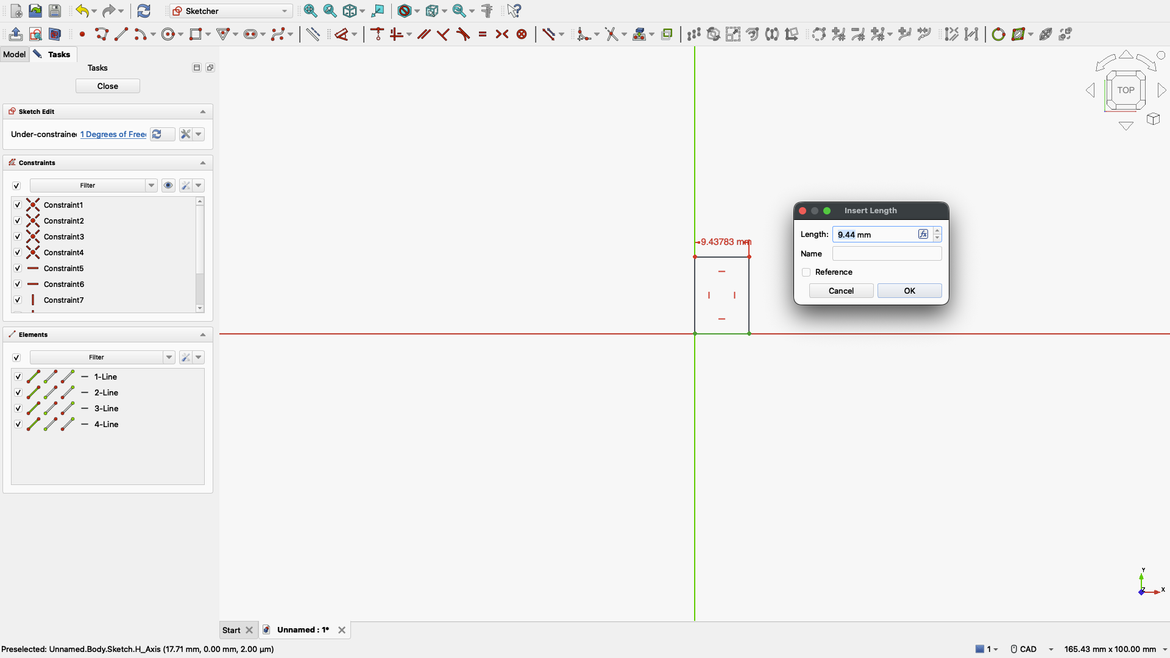This screenshot has width=1170, height=658.
Task: Select the Constrain parallel tool
Action: pyautogui.click(x=425, y=33)
